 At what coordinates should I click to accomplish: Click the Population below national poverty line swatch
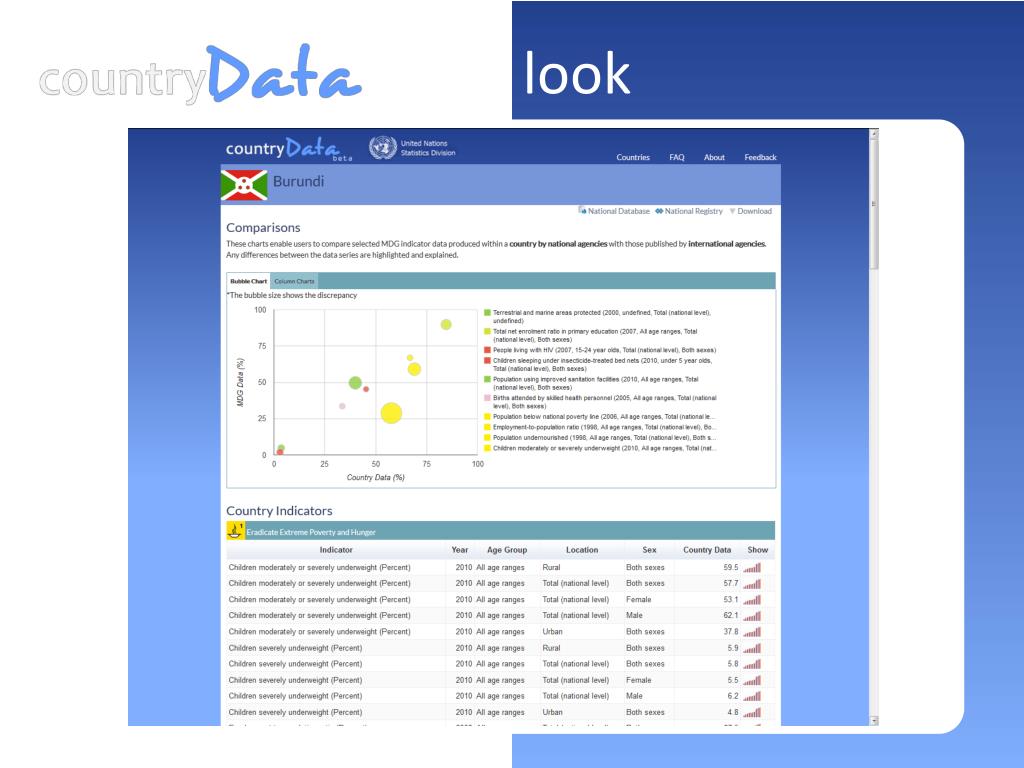[x=487, y=417]
